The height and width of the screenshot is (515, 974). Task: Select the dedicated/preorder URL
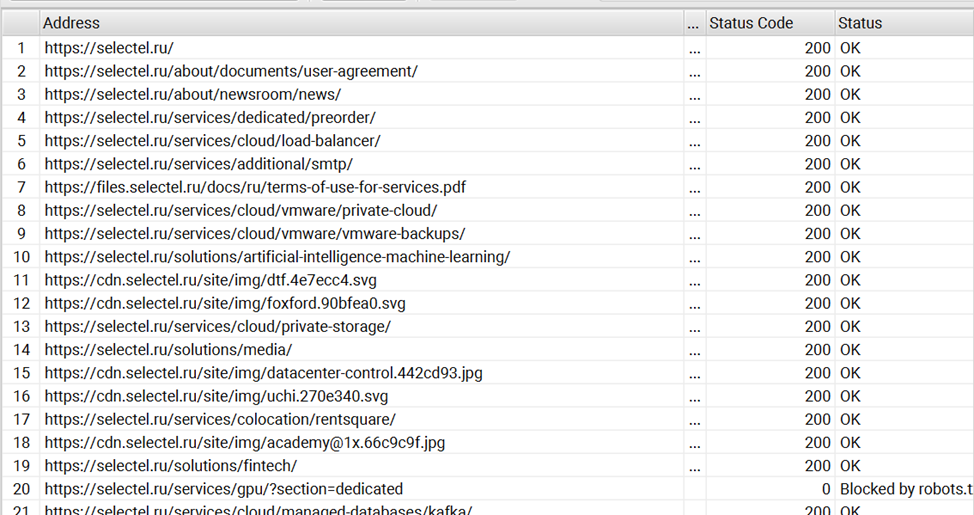pyautogui.click(x=210, y=117)
